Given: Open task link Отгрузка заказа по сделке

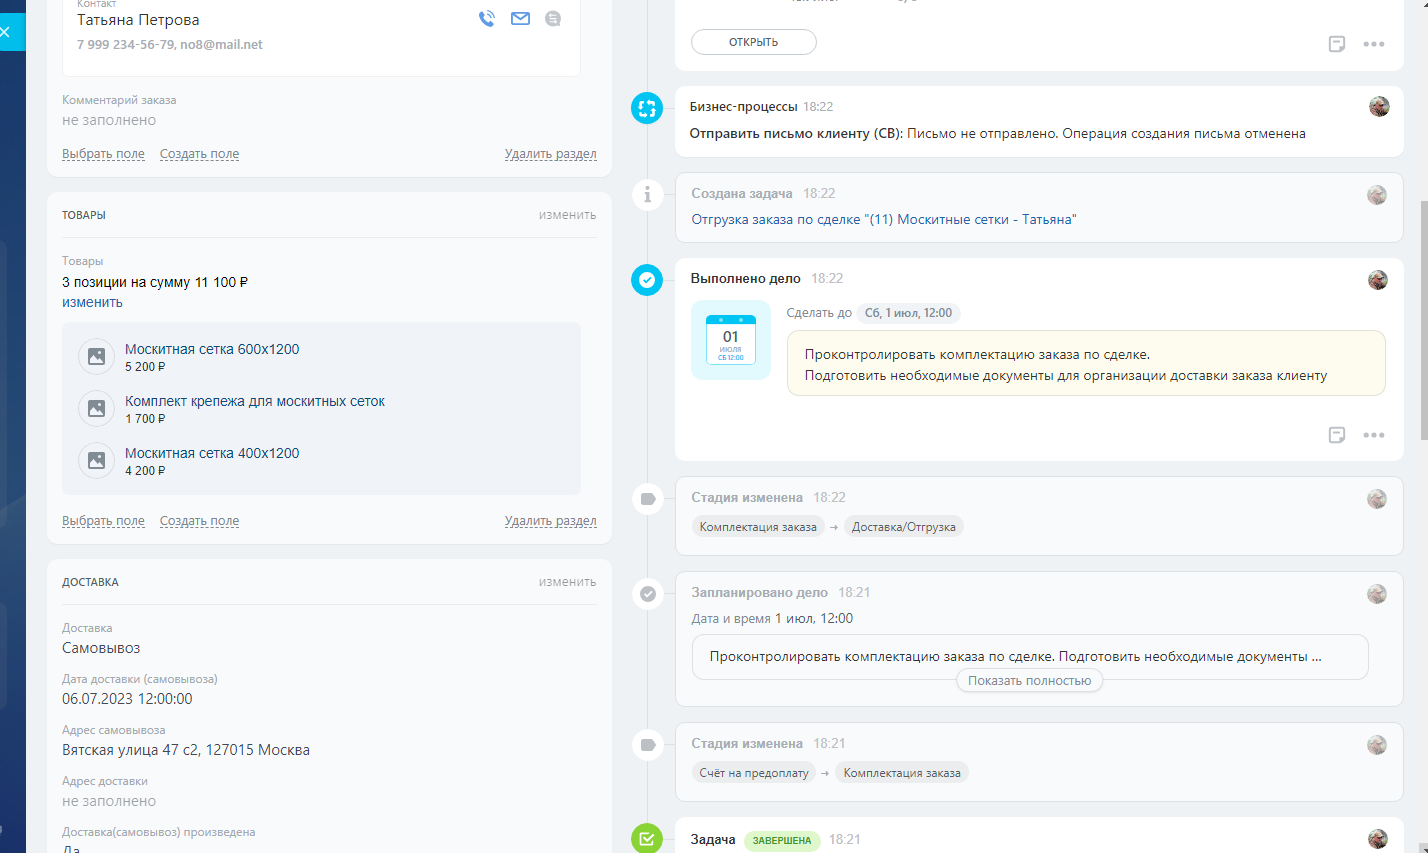Looking at the screenshot, I should click(x=884, y=220).
